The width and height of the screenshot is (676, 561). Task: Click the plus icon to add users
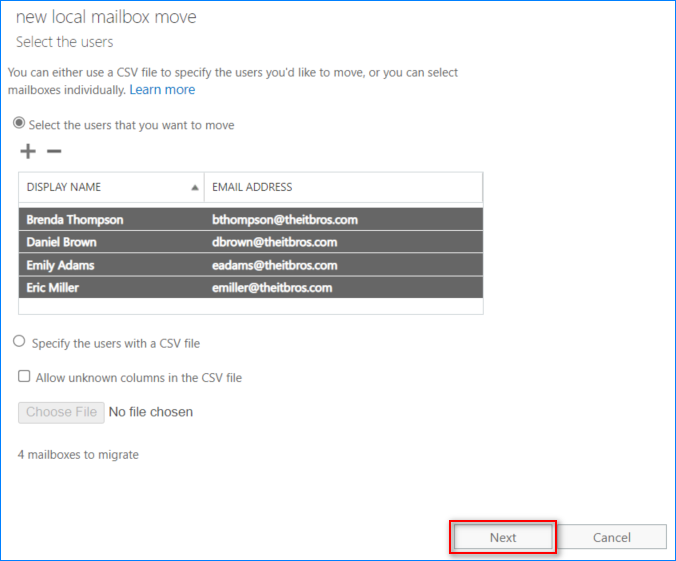coord(28,151)
